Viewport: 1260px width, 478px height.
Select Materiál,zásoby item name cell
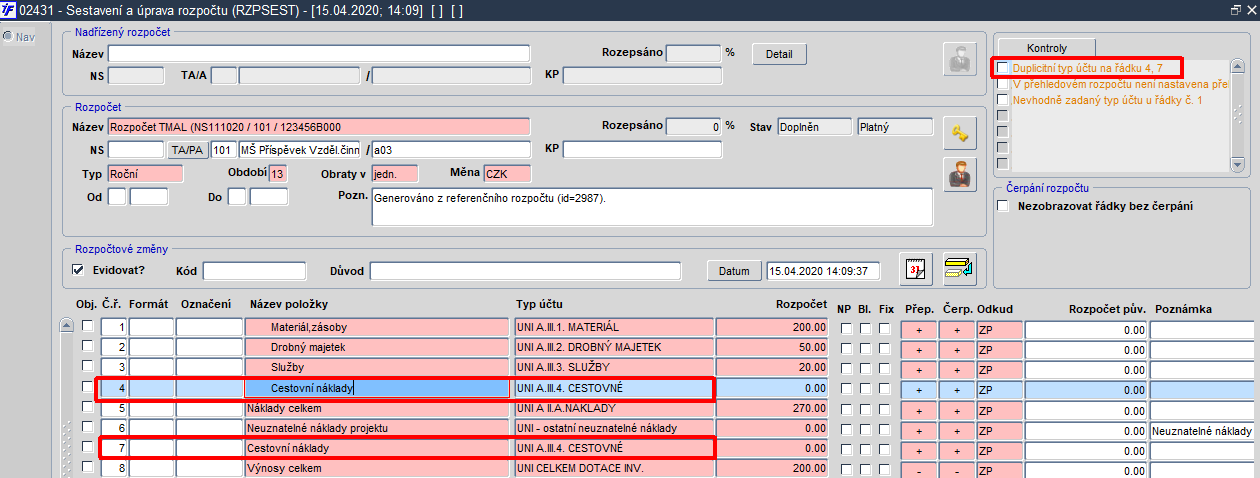(x=378, y=328)
